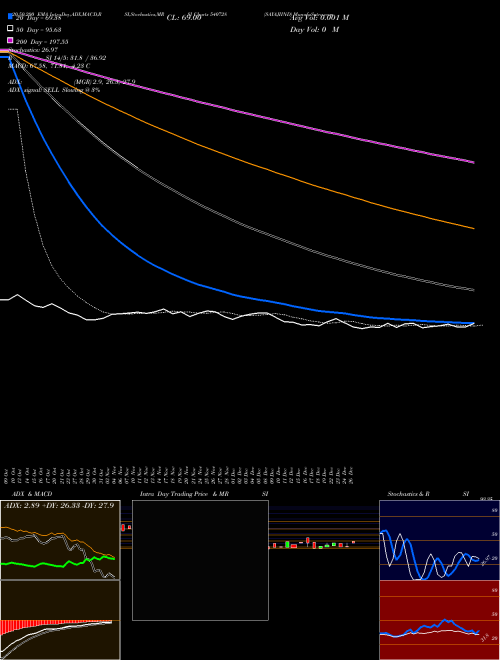Click the right end of the orange moving-average line
Screen dimensions: 500x660
[x=473, y=228]
